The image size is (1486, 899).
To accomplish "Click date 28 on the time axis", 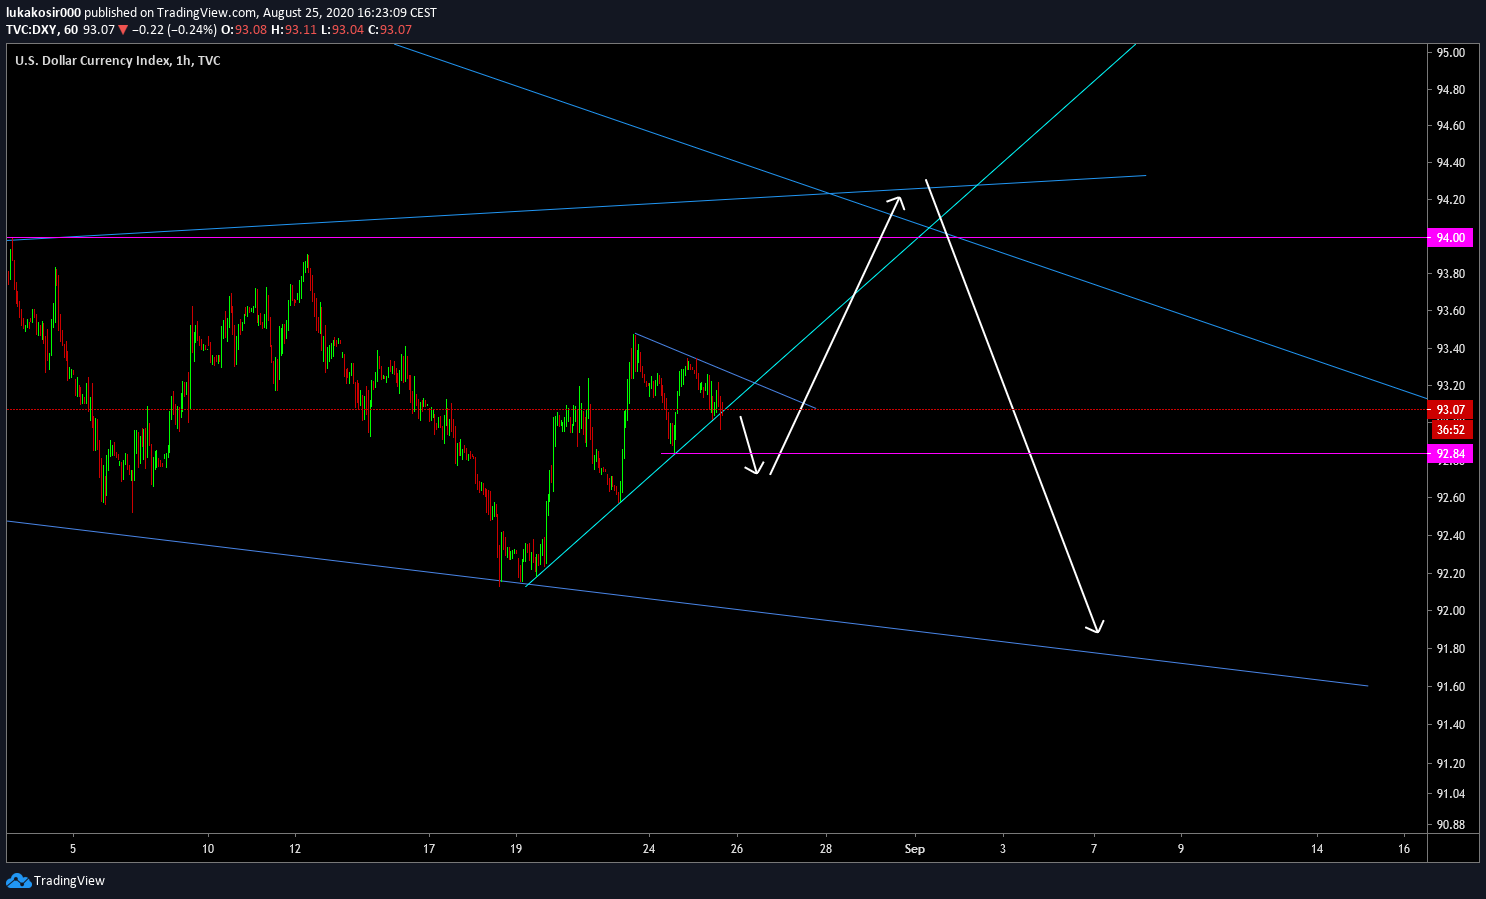I will (x=825, y=849).
